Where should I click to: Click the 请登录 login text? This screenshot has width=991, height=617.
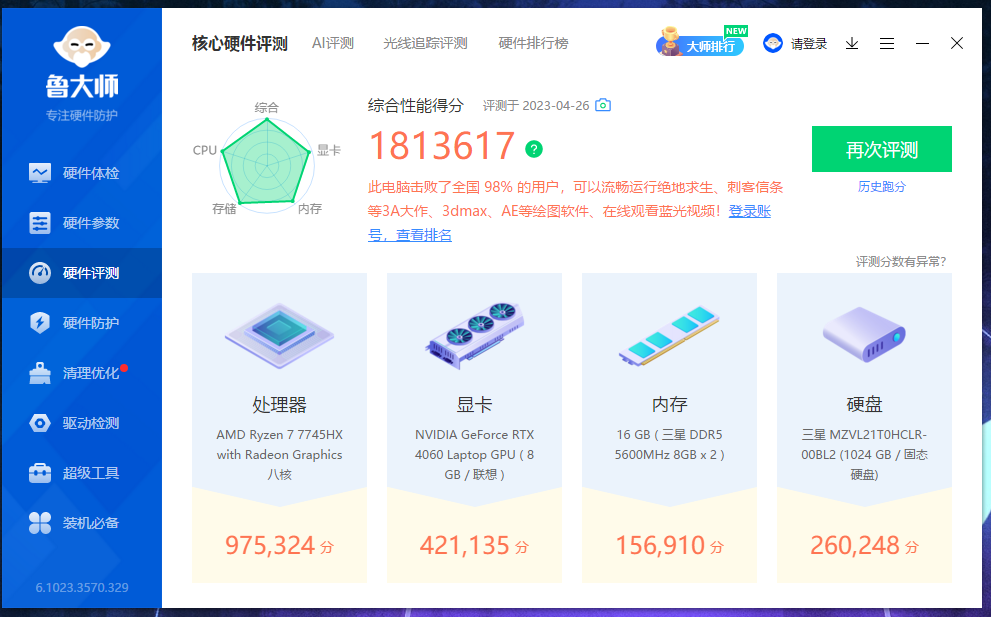809,44
